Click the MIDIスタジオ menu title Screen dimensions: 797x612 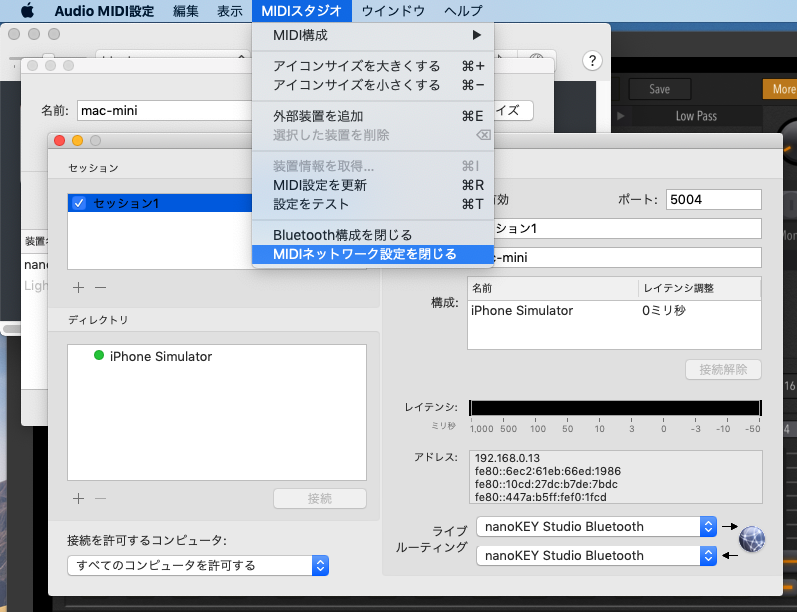click(x=301, y=11)
